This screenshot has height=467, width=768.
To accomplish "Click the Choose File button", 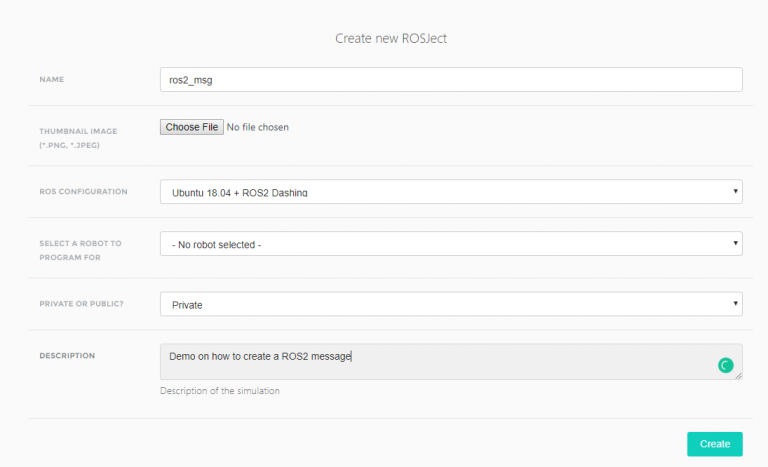I will coord(191,128).
